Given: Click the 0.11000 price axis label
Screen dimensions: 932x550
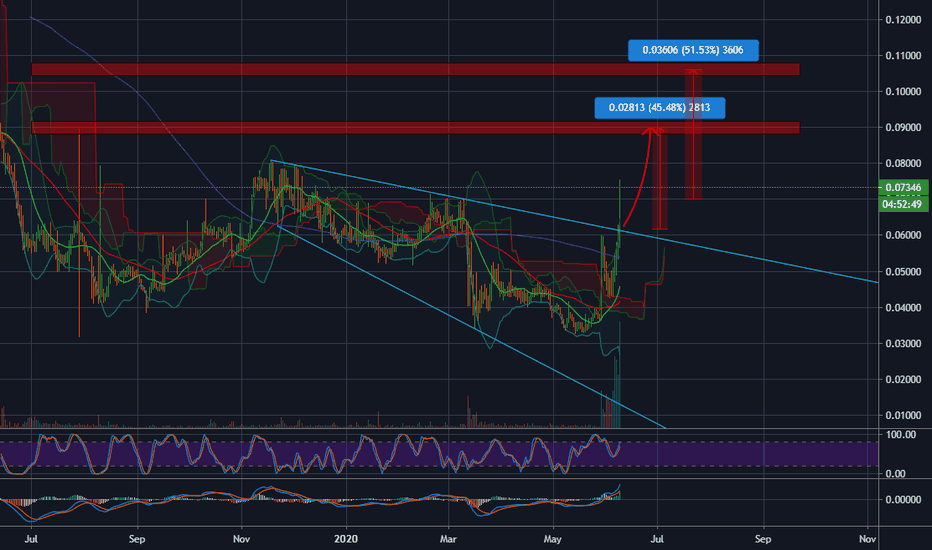Looking at the screenshot, I should [903, 55].
